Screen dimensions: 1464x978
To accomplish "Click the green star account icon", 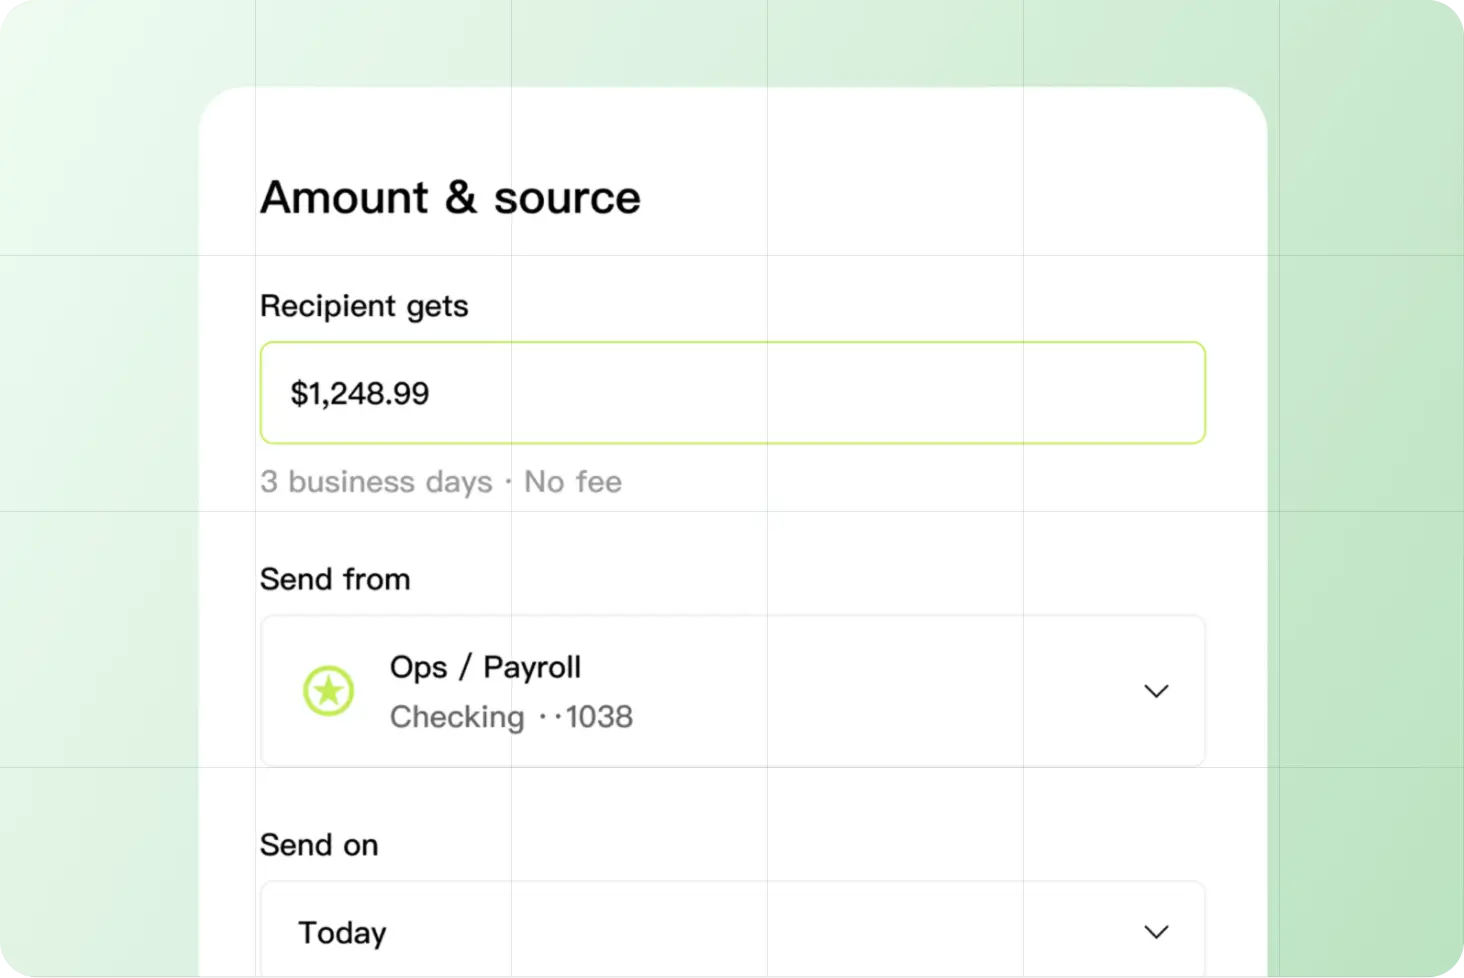I will (x=328, y=691).
